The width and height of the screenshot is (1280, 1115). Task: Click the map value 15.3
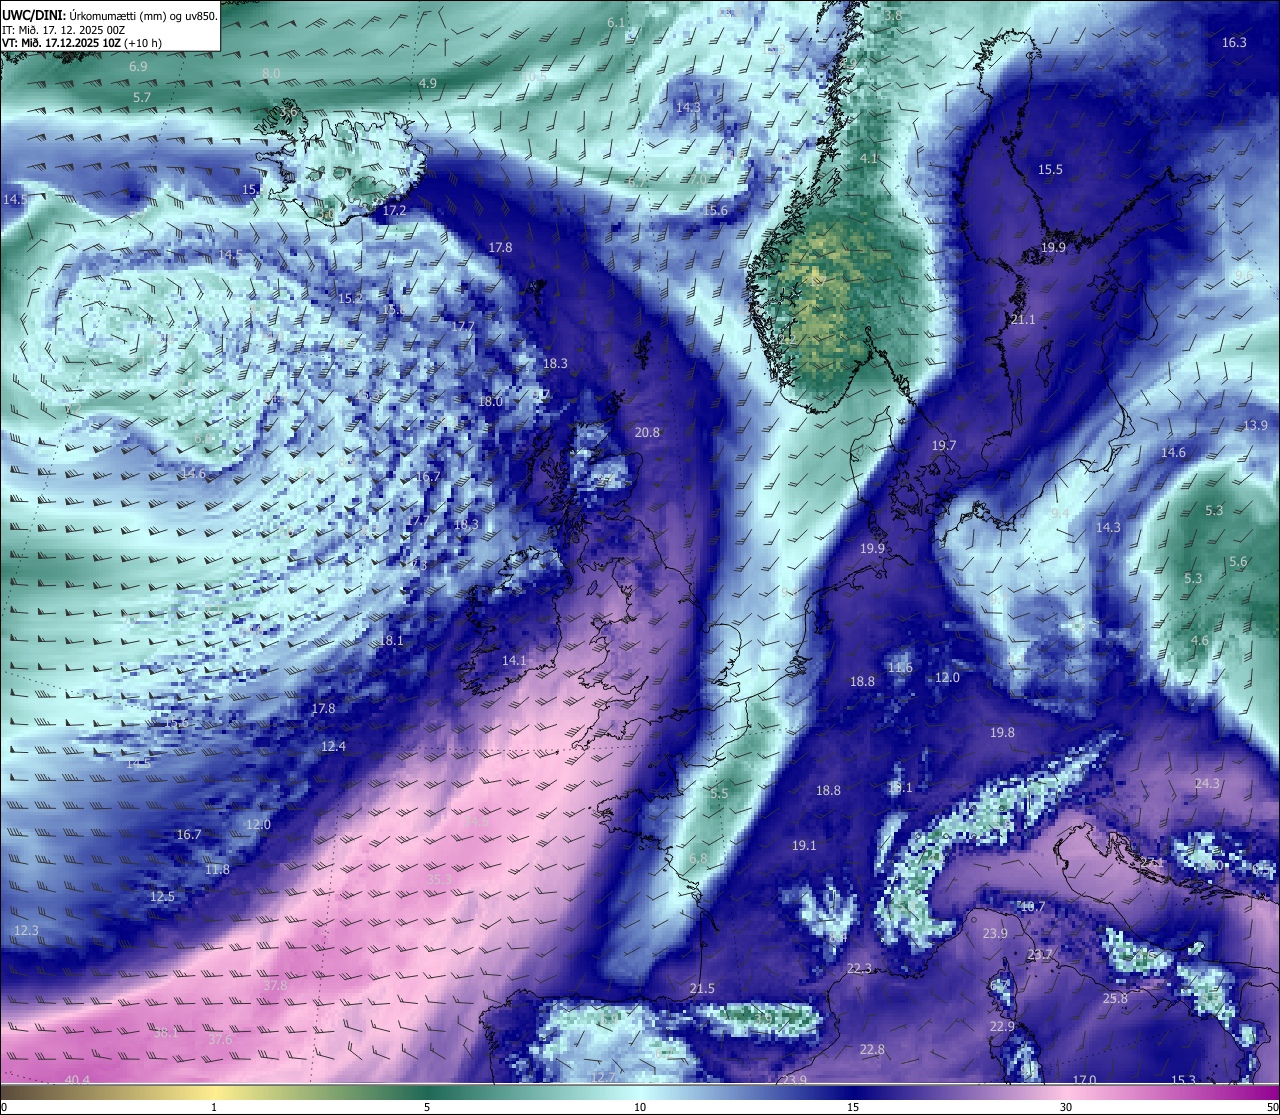[x=1183, y=1081]
